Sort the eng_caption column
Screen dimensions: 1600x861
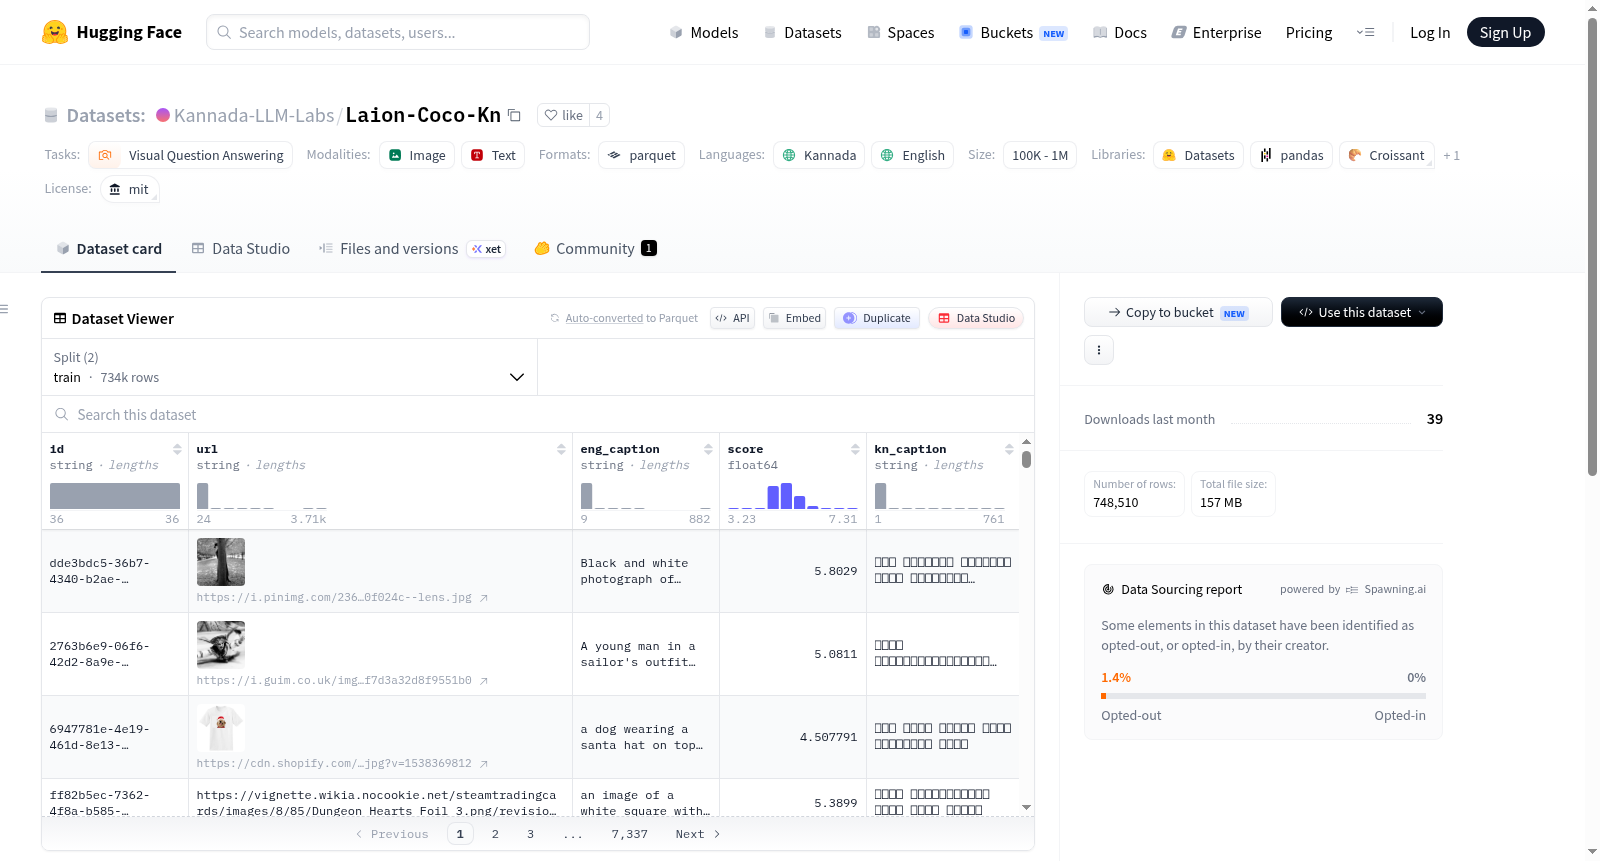coord(708,449)
